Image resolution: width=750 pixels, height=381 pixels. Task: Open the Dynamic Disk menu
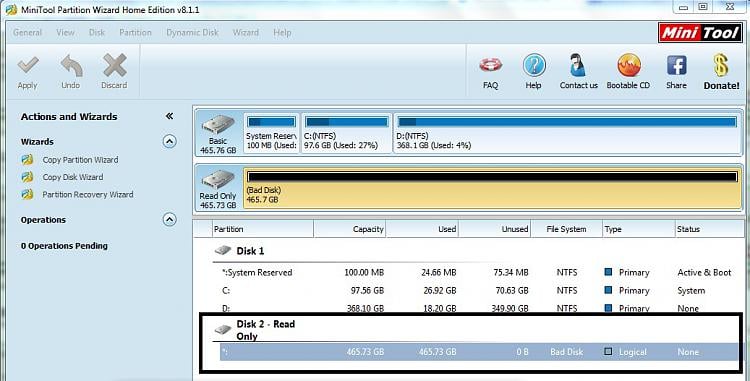[x=192, y=33]
